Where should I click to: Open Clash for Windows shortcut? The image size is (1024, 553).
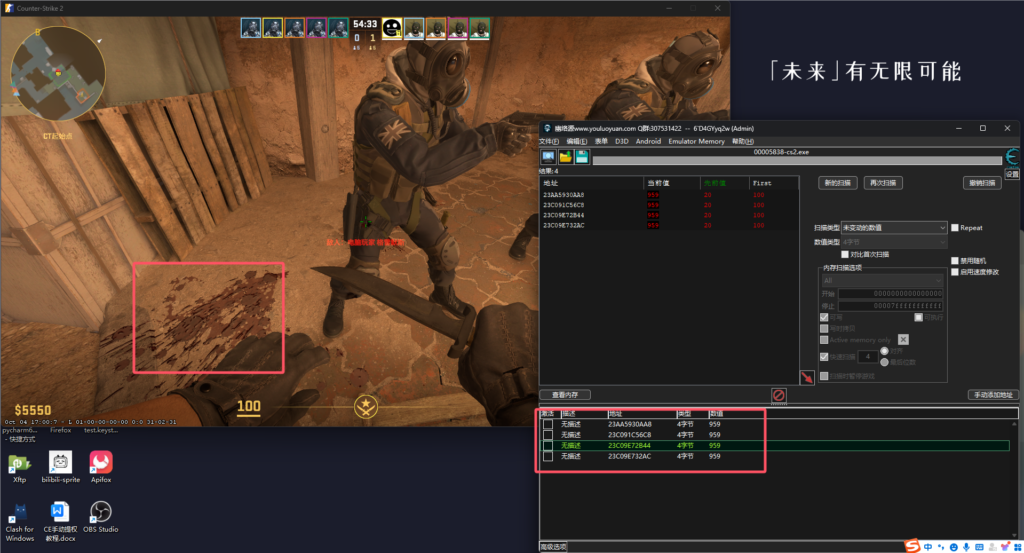[x=20, y=522]
